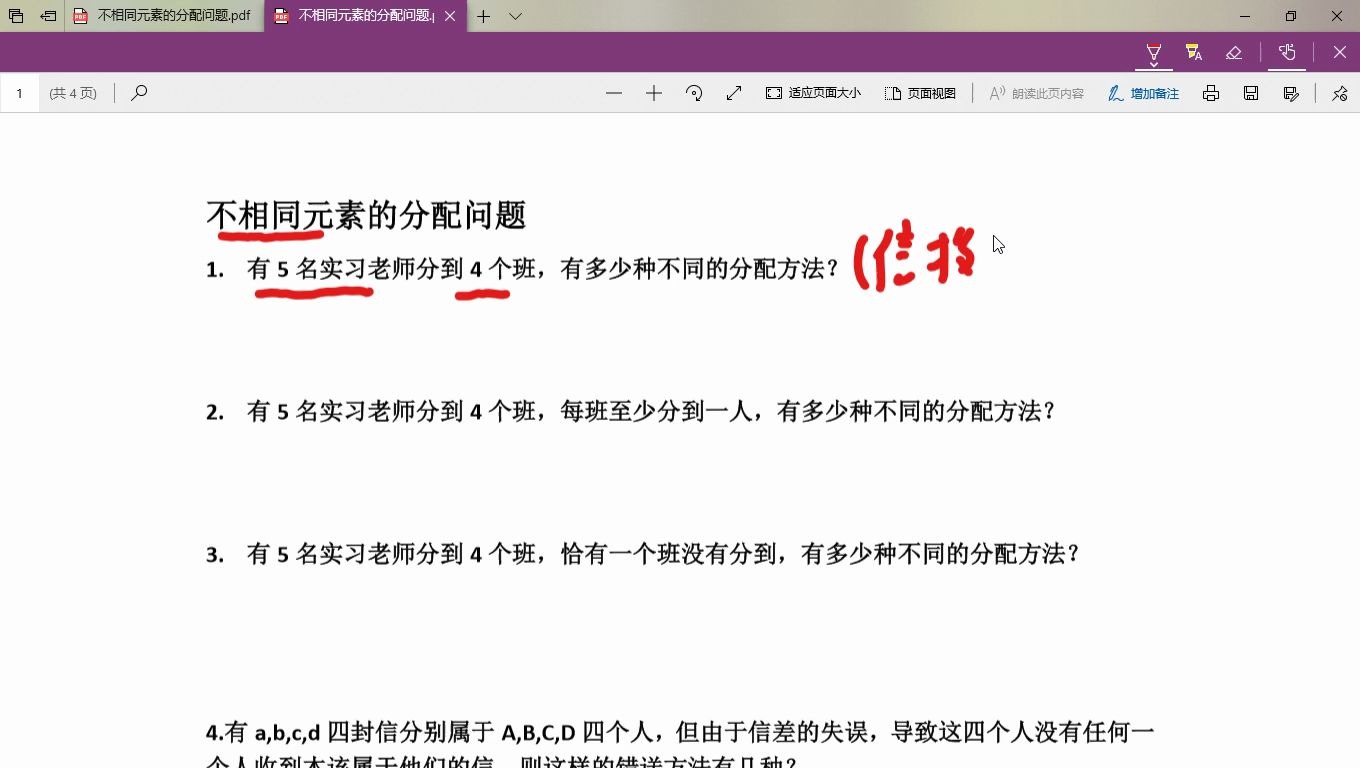Save the PDF with floppy icon
This screenshot has height=768, width=1360.
pyautogui.click(x=1251, y=93)
